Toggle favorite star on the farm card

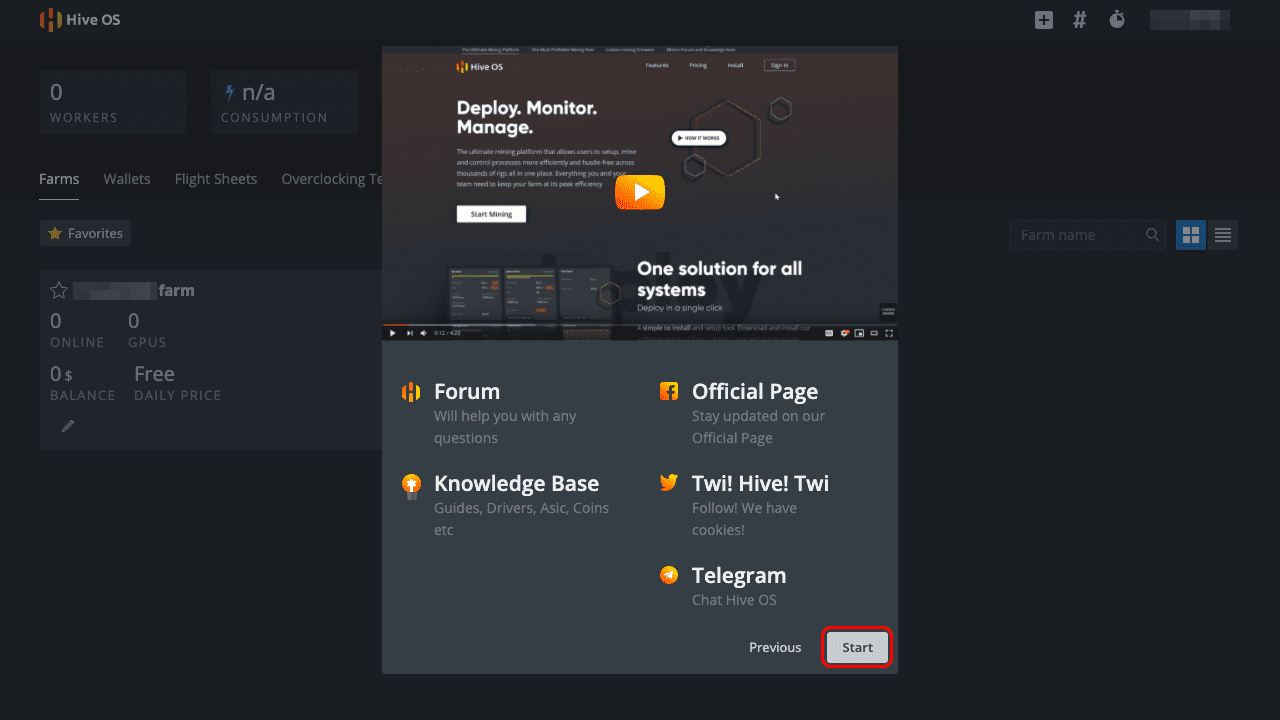coord(59,291)
